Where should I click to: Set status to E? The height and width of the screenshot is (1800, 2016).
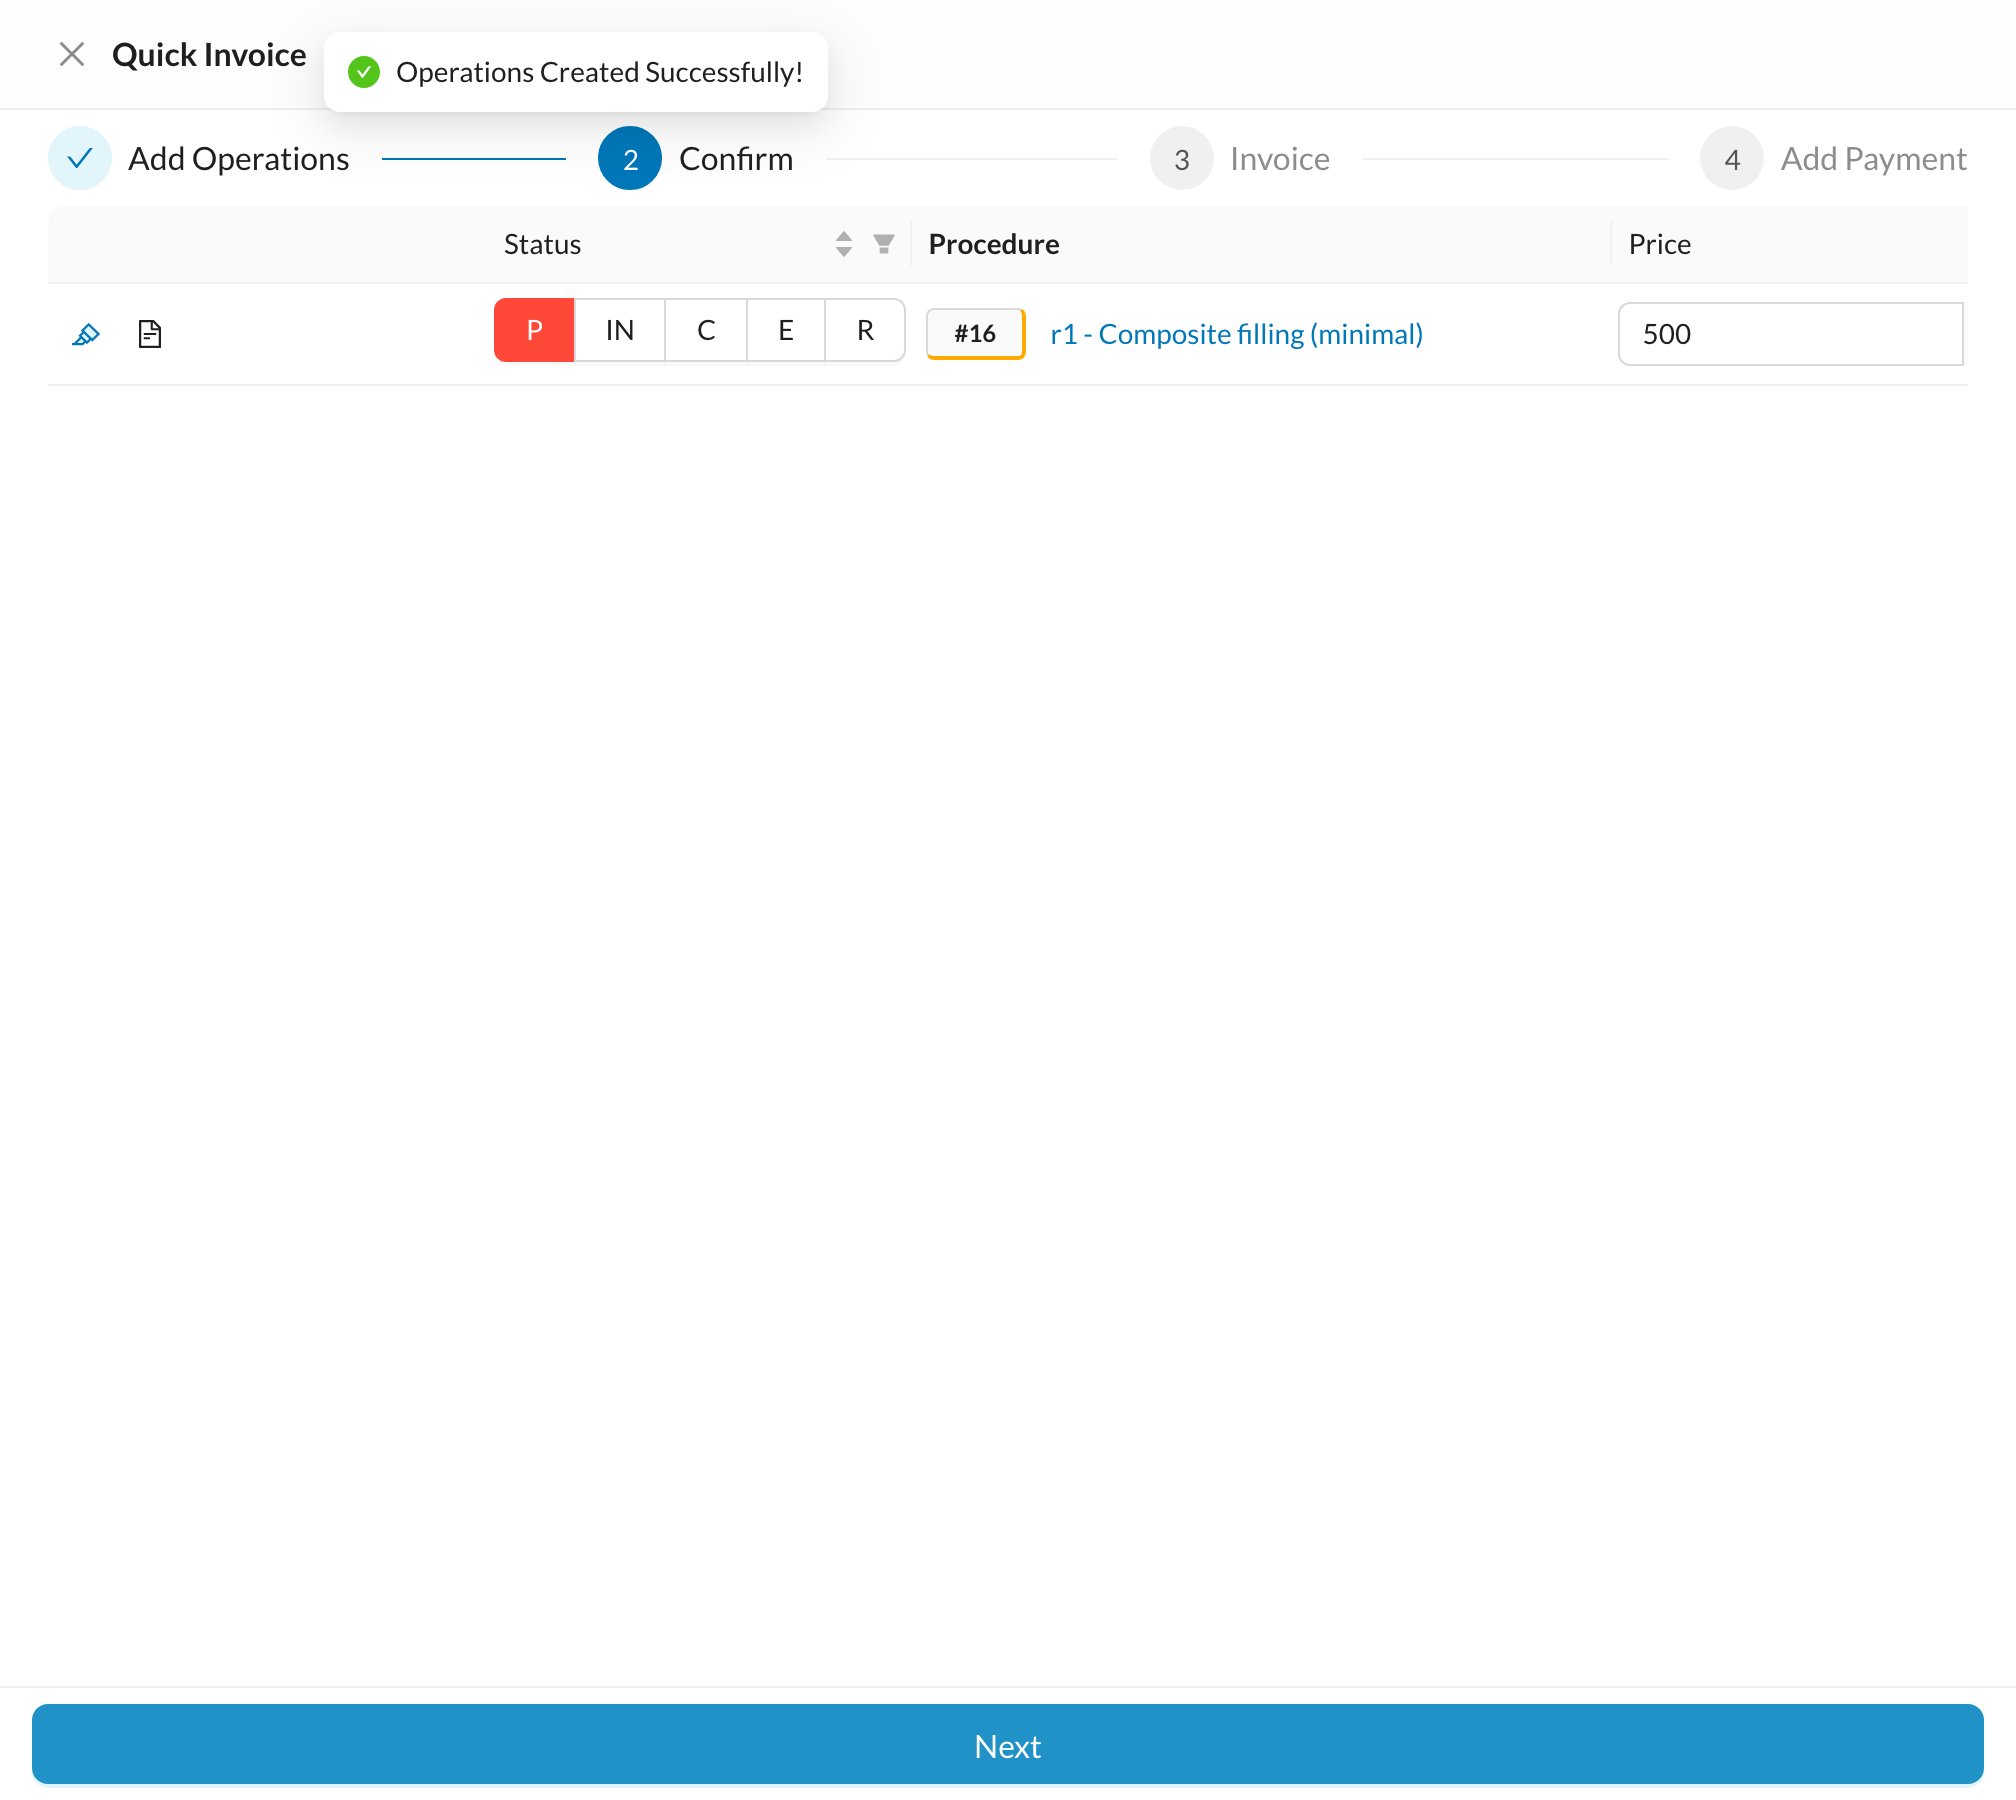click(786, 330)
